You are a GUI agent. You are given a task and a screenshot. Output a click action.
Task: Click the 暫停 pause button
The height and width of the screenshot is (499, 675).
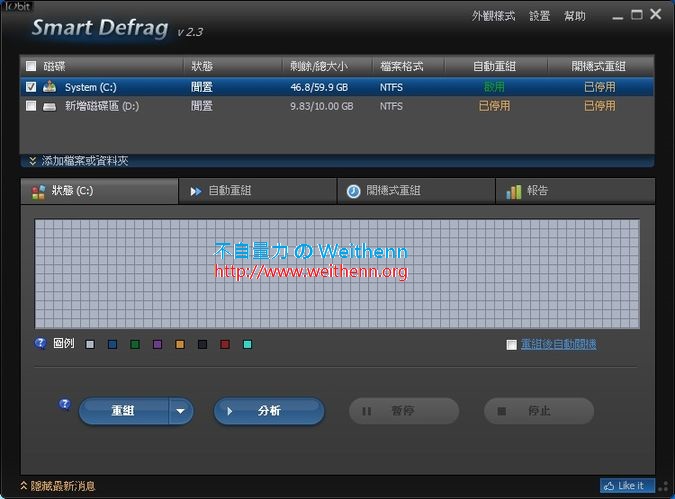click(x=404, y=411)
